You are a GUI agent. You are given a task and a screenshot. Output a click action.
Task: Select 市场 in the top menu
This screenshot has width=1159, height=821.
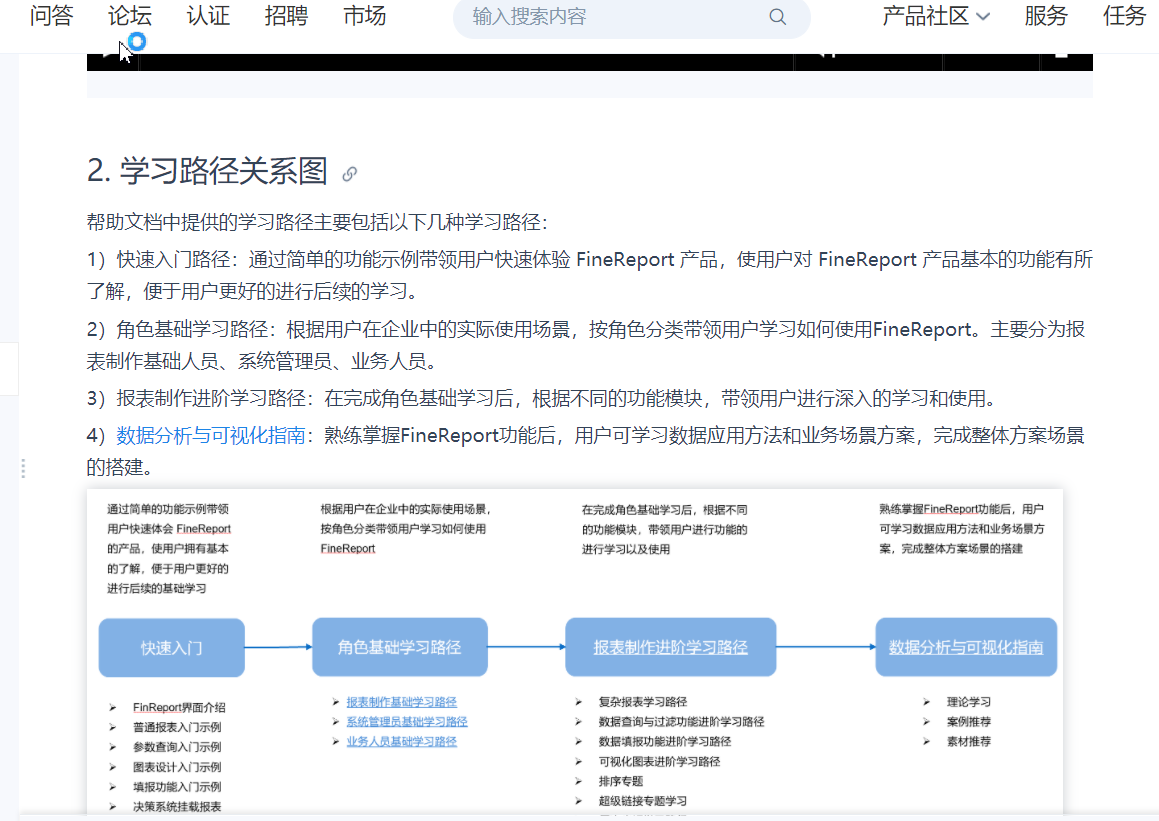tap(365, 16)
